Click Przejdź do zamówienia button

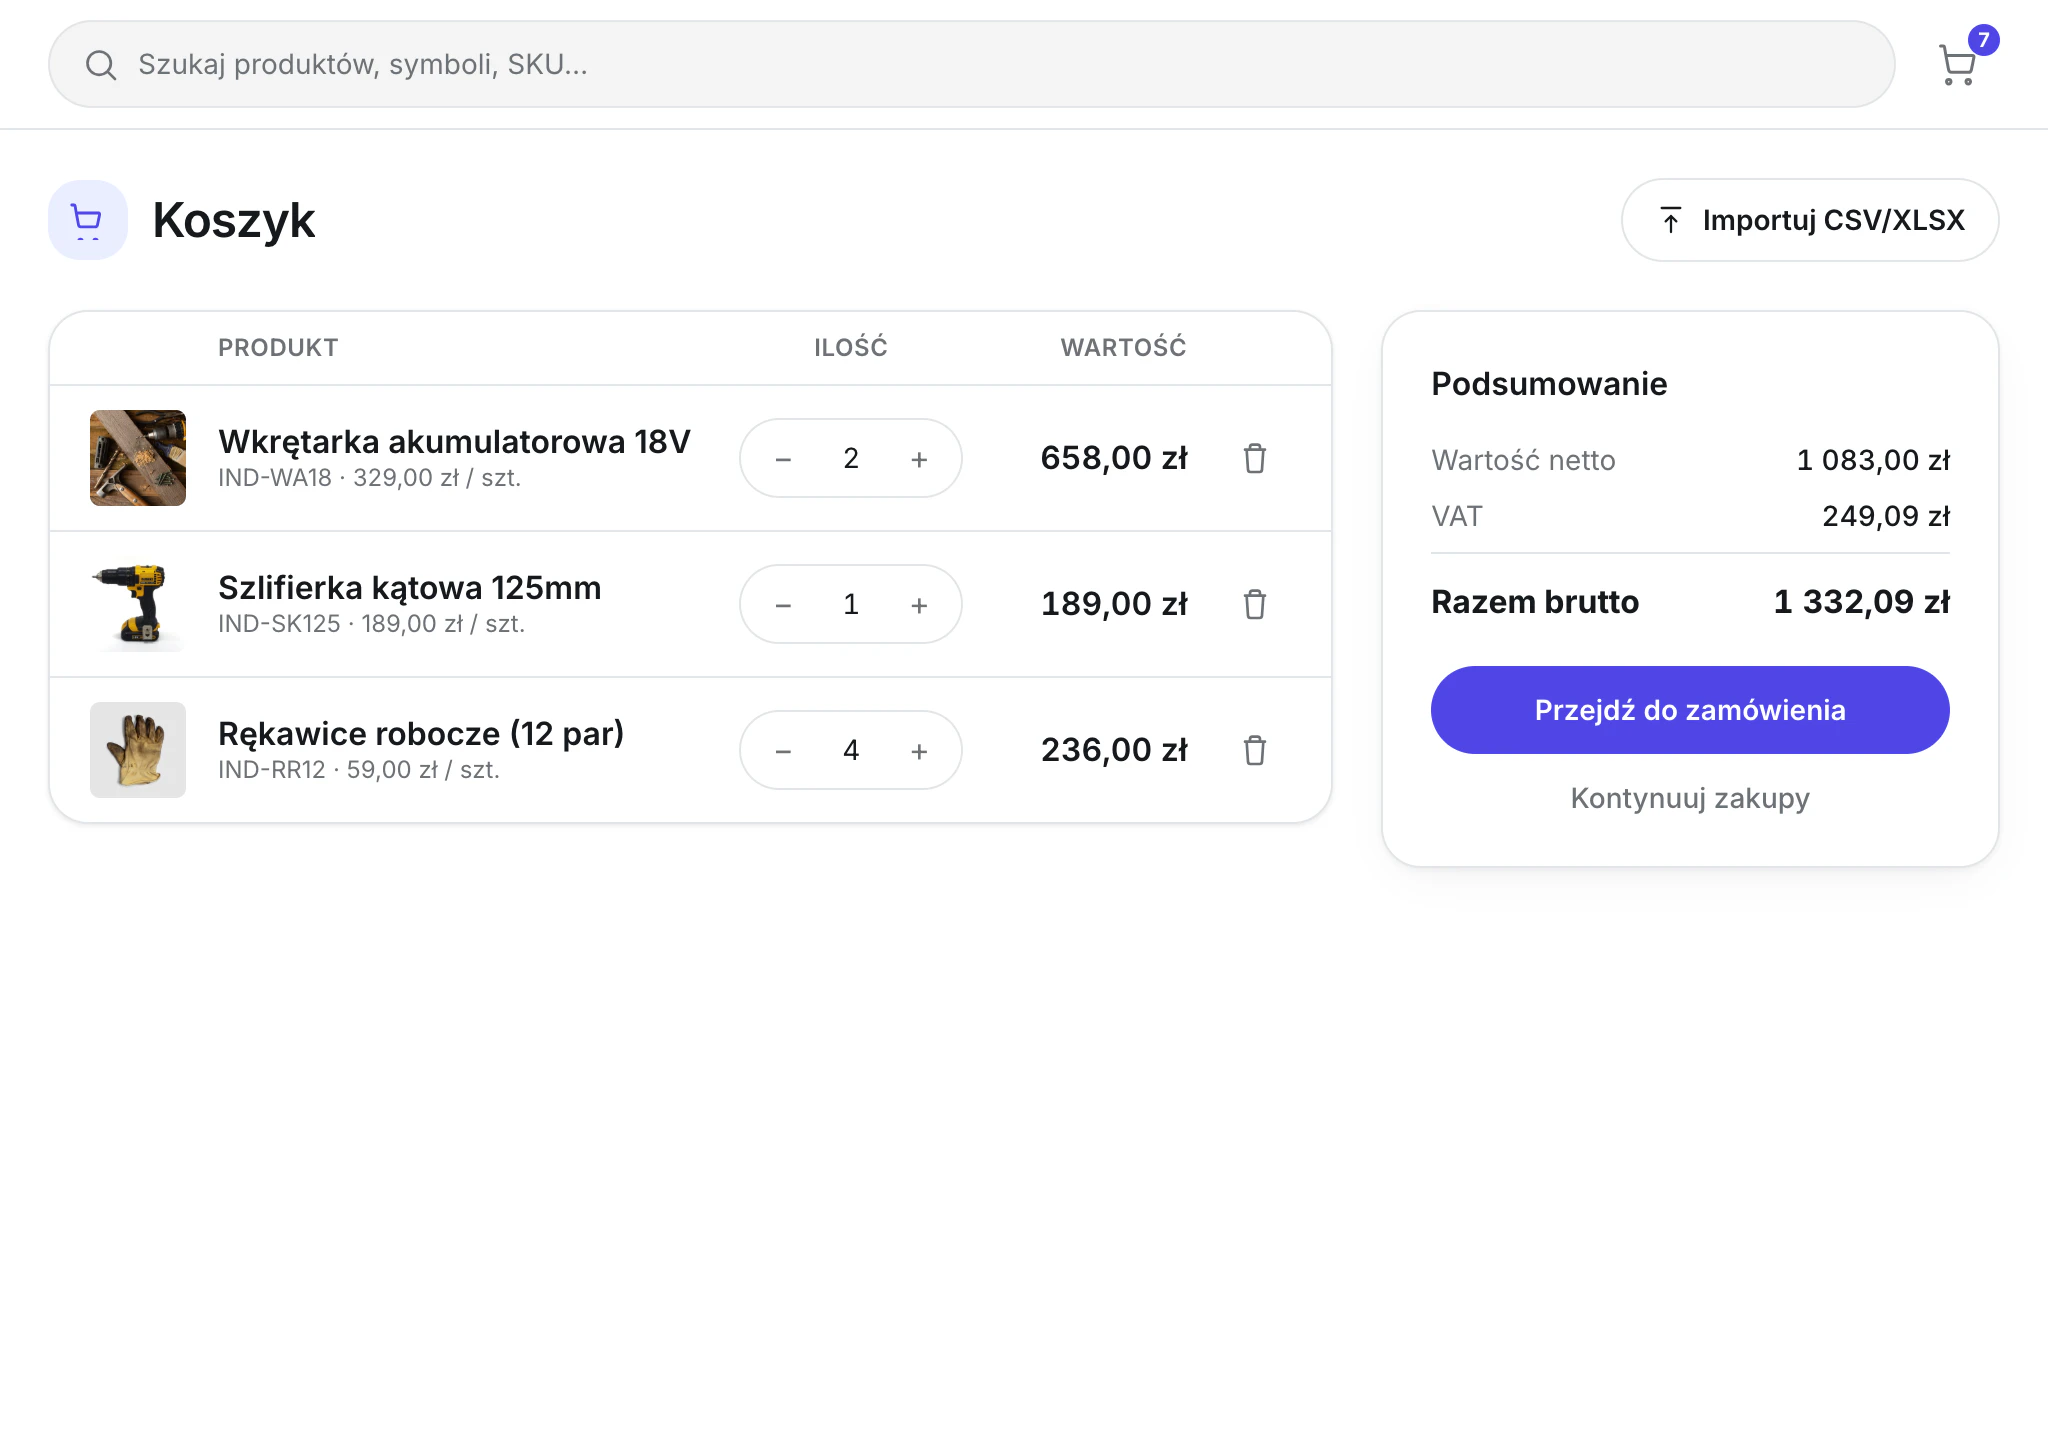pyautogui.click(x=1690, y=710)
